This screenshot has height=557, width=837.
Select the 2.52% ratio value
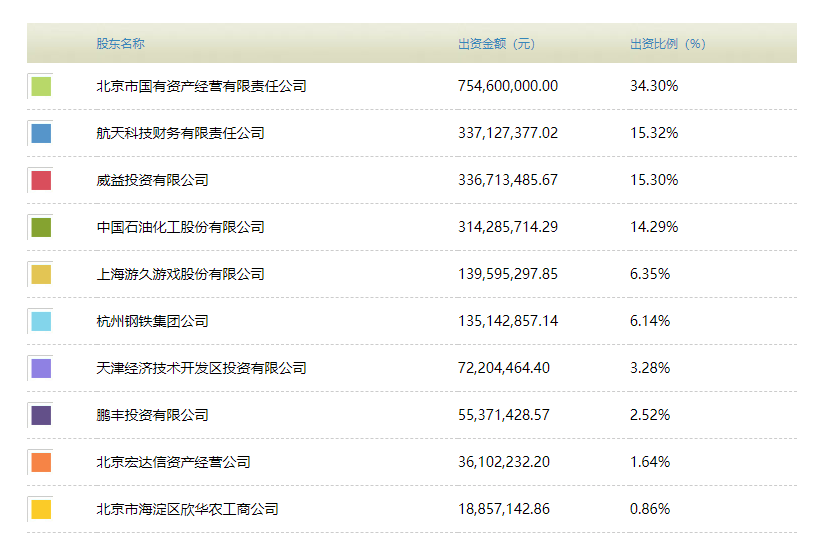coord(650,415)
